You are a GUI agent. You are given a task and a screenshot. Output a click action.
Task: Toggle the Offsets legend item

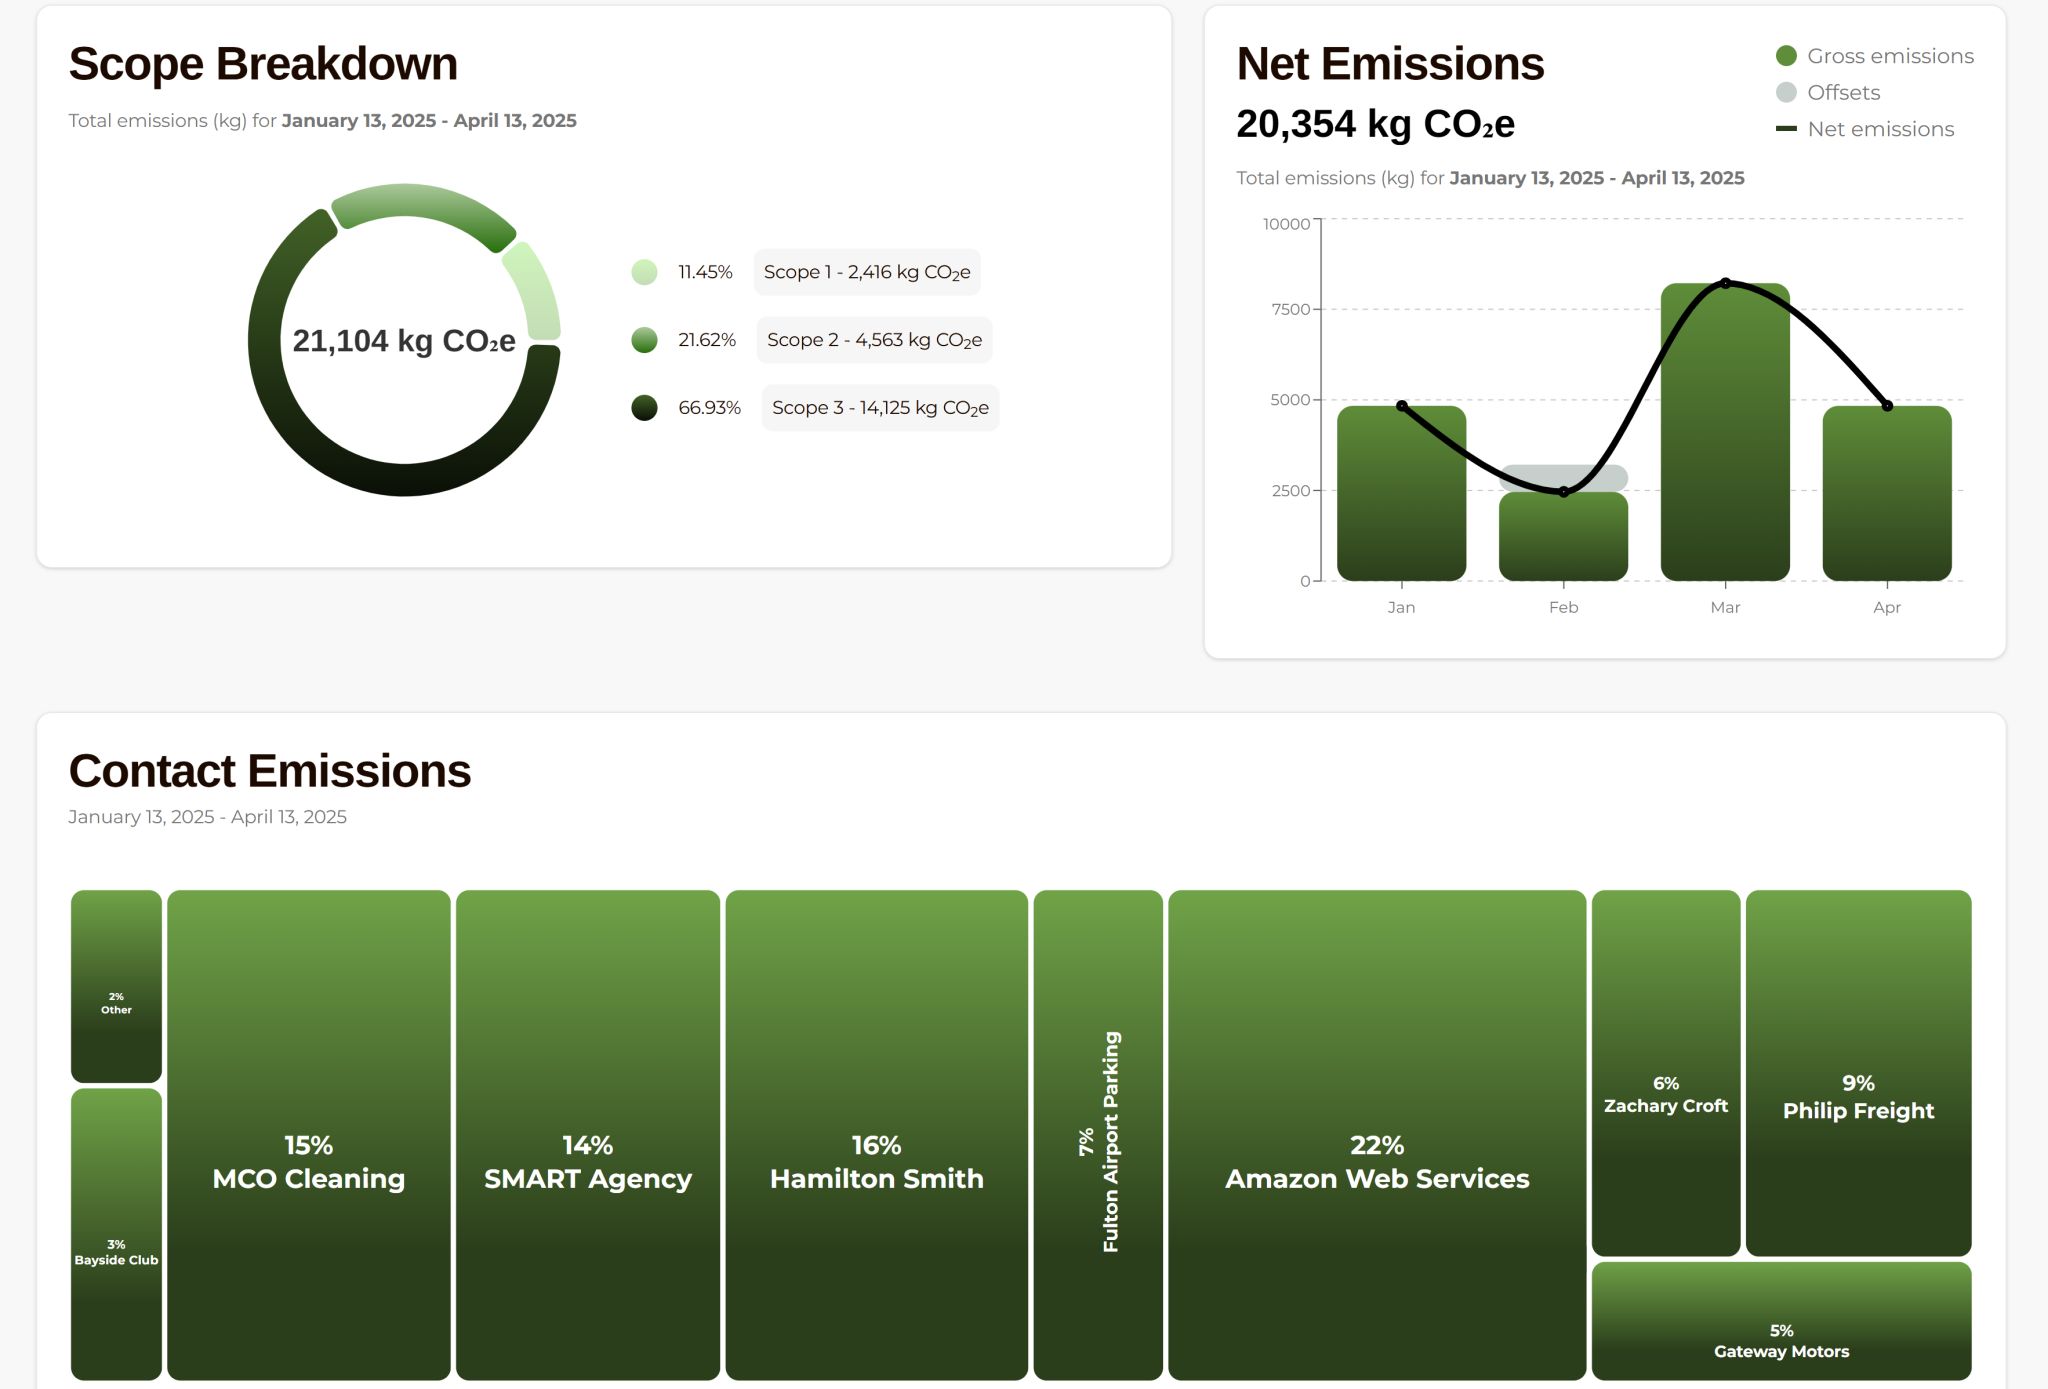point(1828,92)
